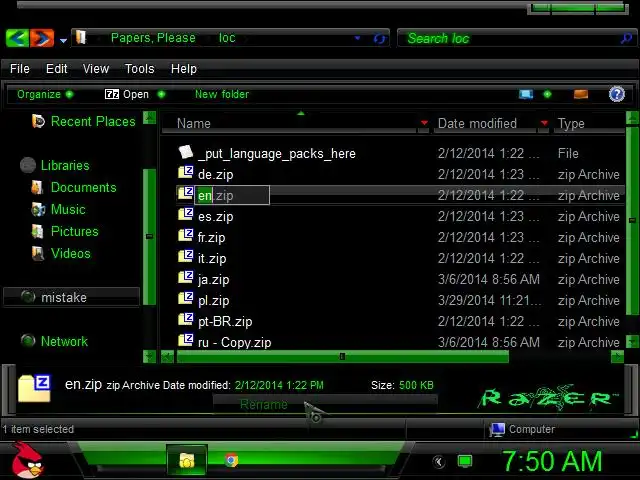640x480 pixels.
Task: Sort by the Name column header
Action: pyautogui.click(x=193, y=123)
